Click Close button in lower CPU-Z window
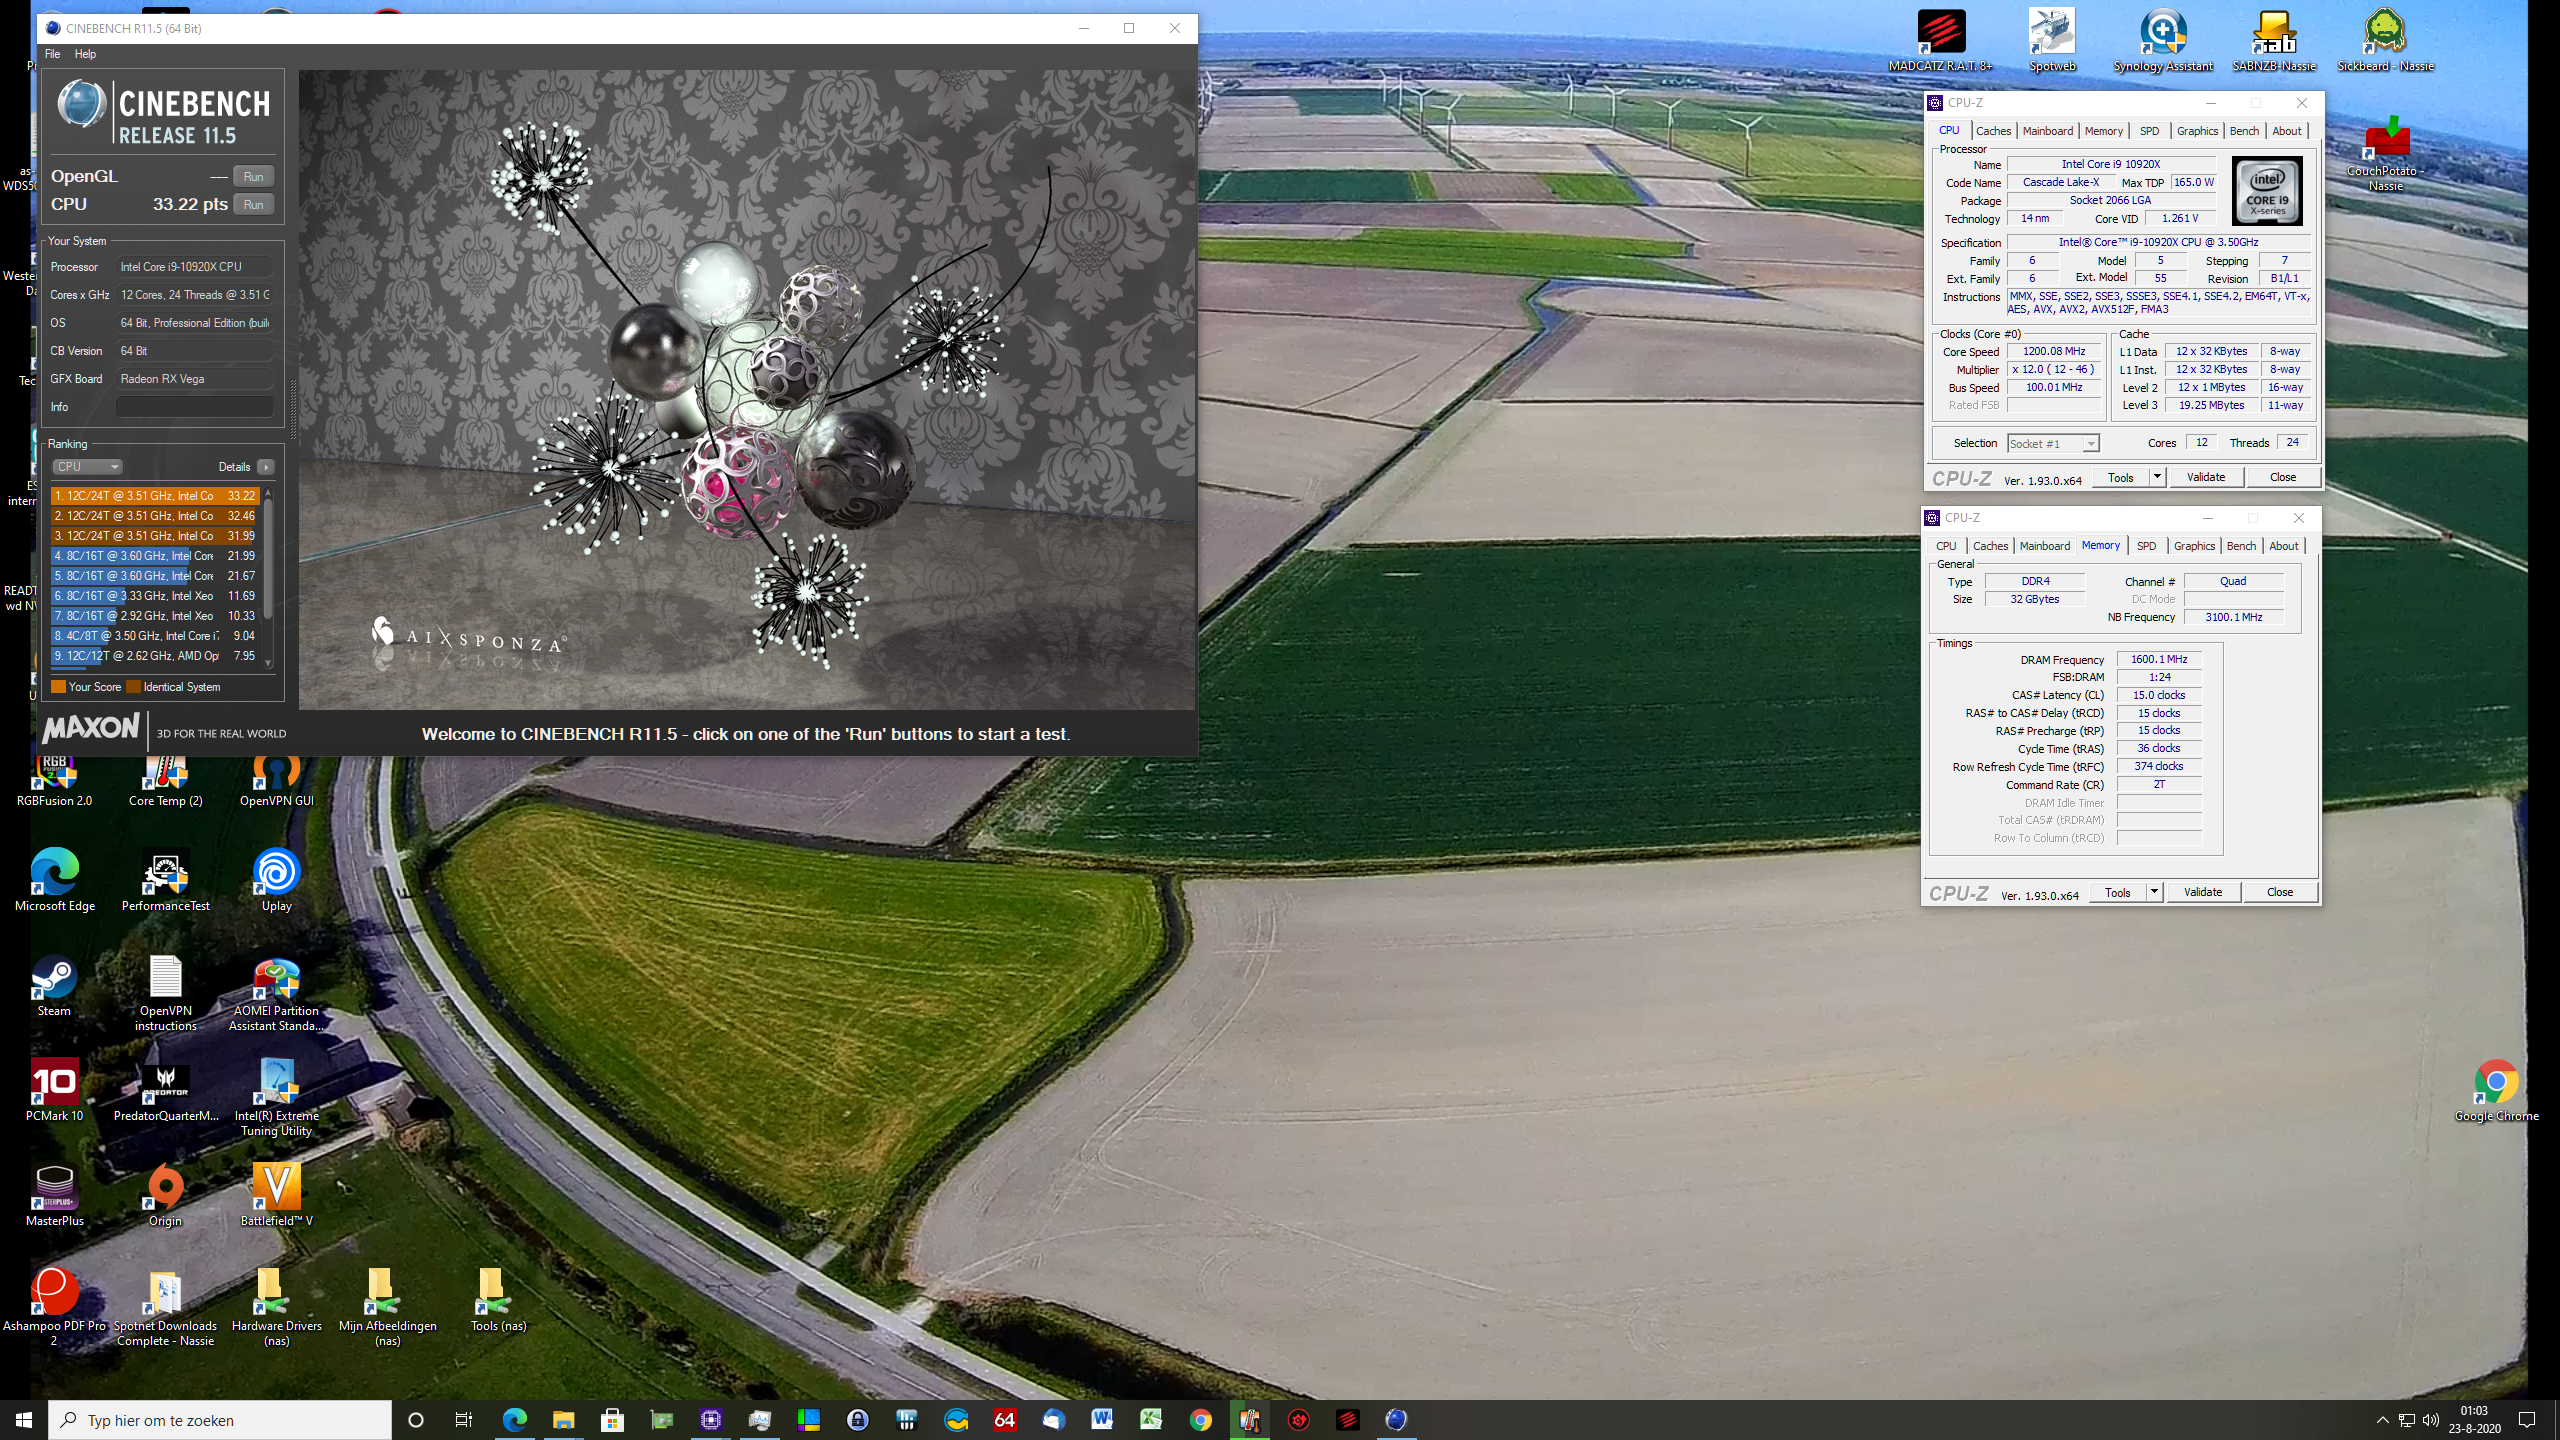The height and width of the screenshot is (1440, 2560). pos(2280,893)
